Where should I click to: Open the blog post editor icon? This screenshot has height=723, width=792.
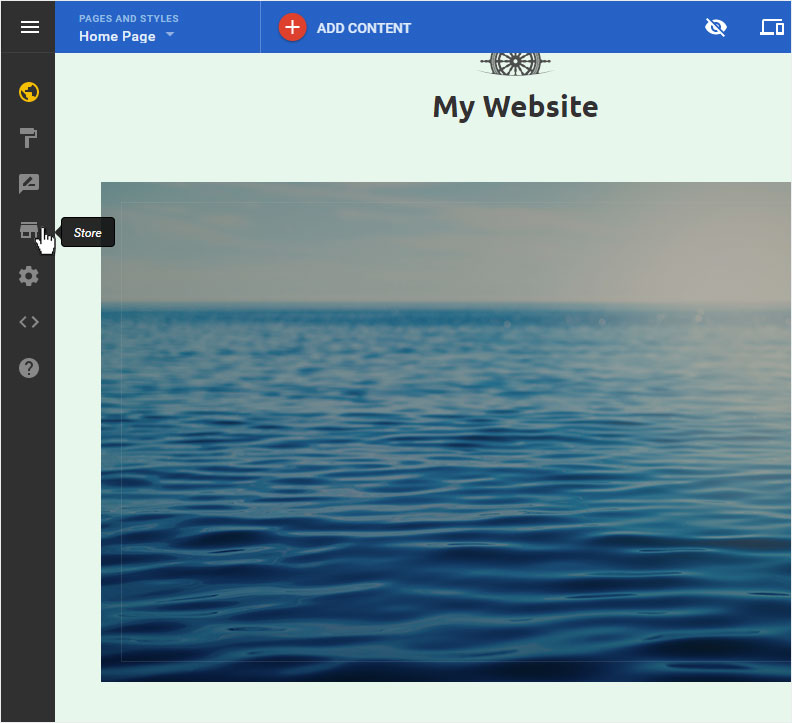tap(29, 183)
